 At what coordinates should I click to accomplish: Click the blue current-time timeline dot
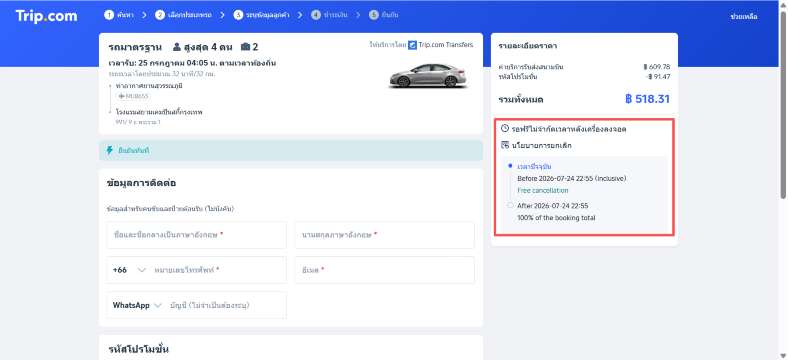[x=510, y=166]
